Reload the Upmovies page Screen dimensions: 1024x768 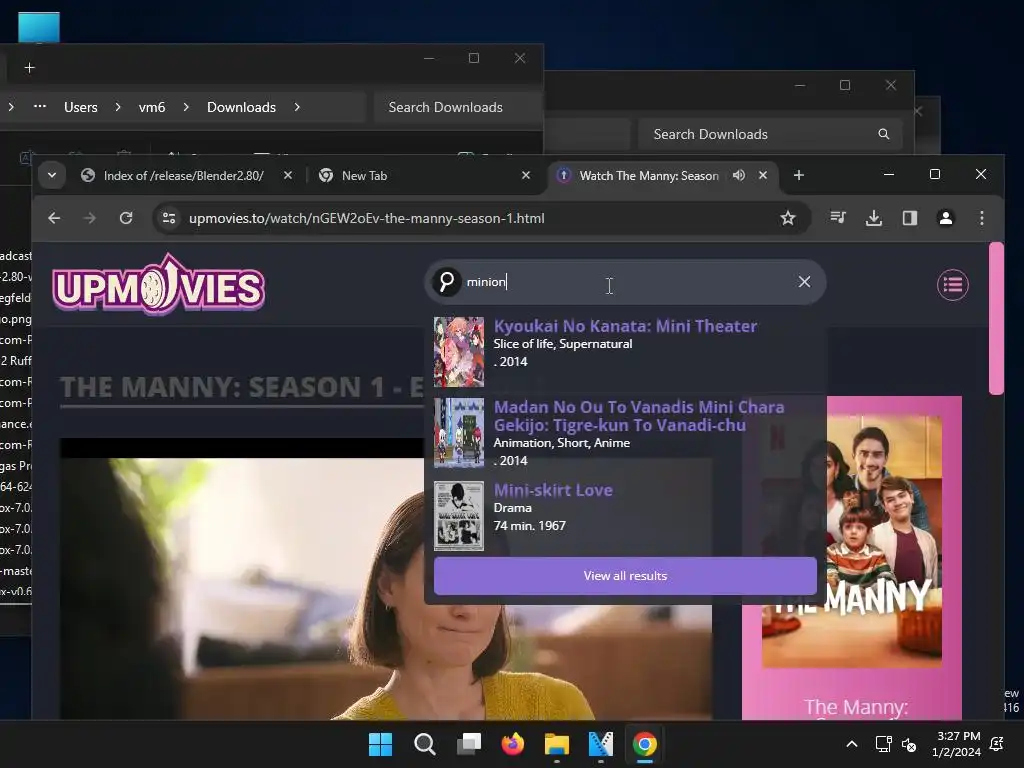pos(126,218)
